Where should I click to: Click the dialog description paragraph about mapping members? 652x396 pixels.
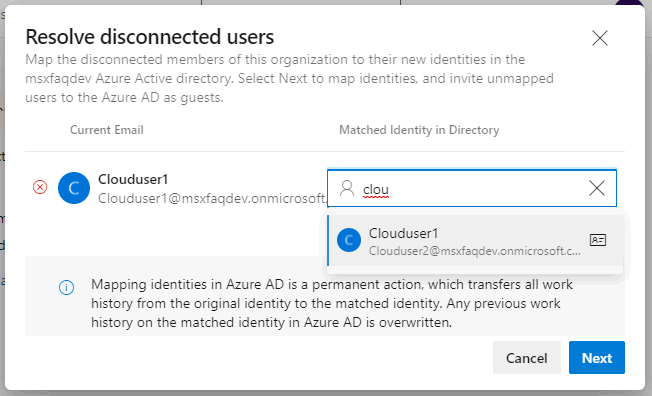pyautogui.click(x=289, y=78)
